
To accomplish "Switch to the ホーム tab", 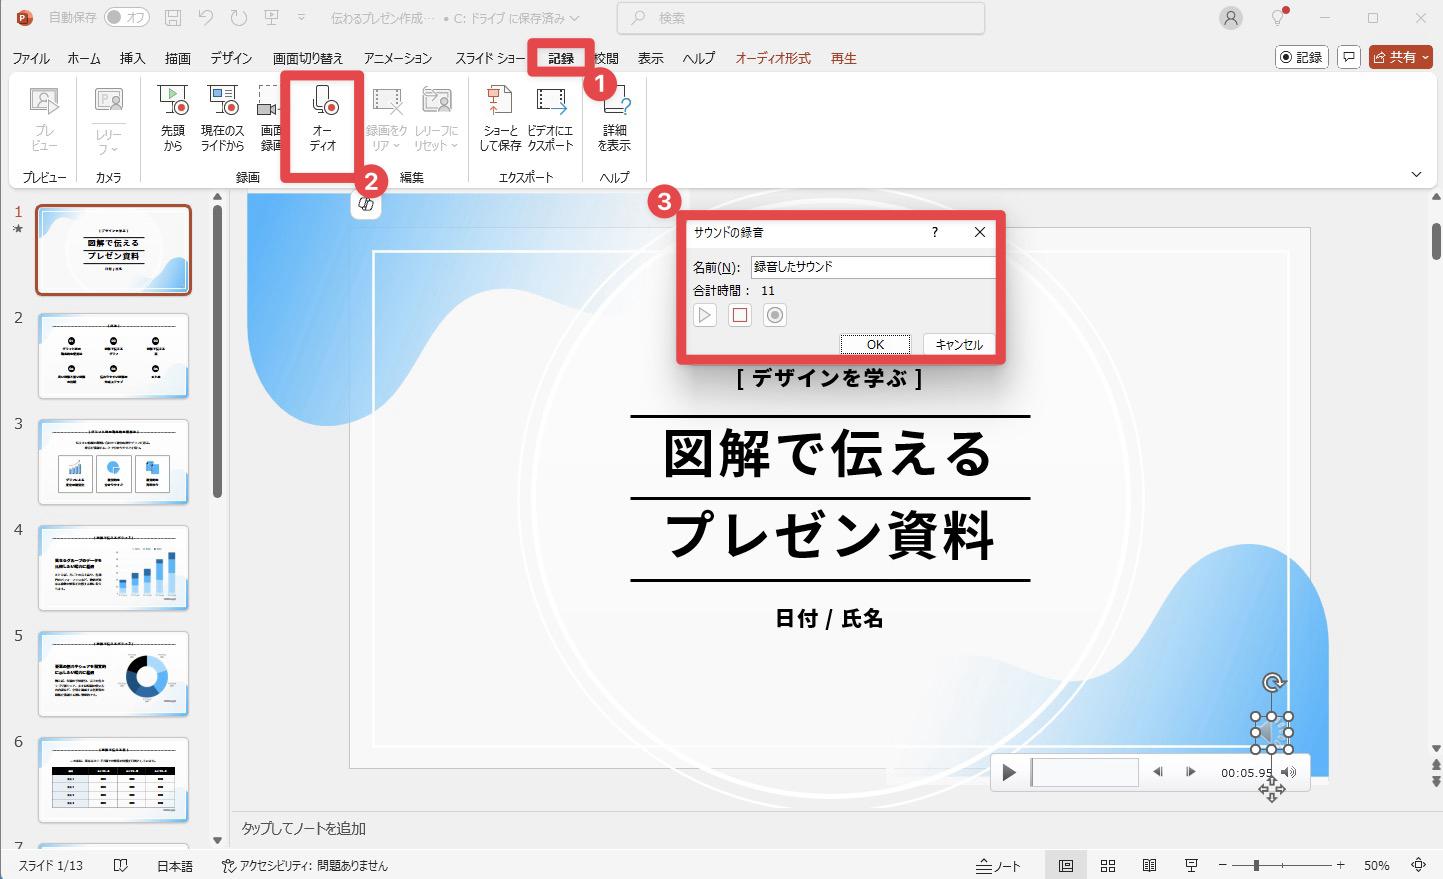I will [x=84, y=58].
